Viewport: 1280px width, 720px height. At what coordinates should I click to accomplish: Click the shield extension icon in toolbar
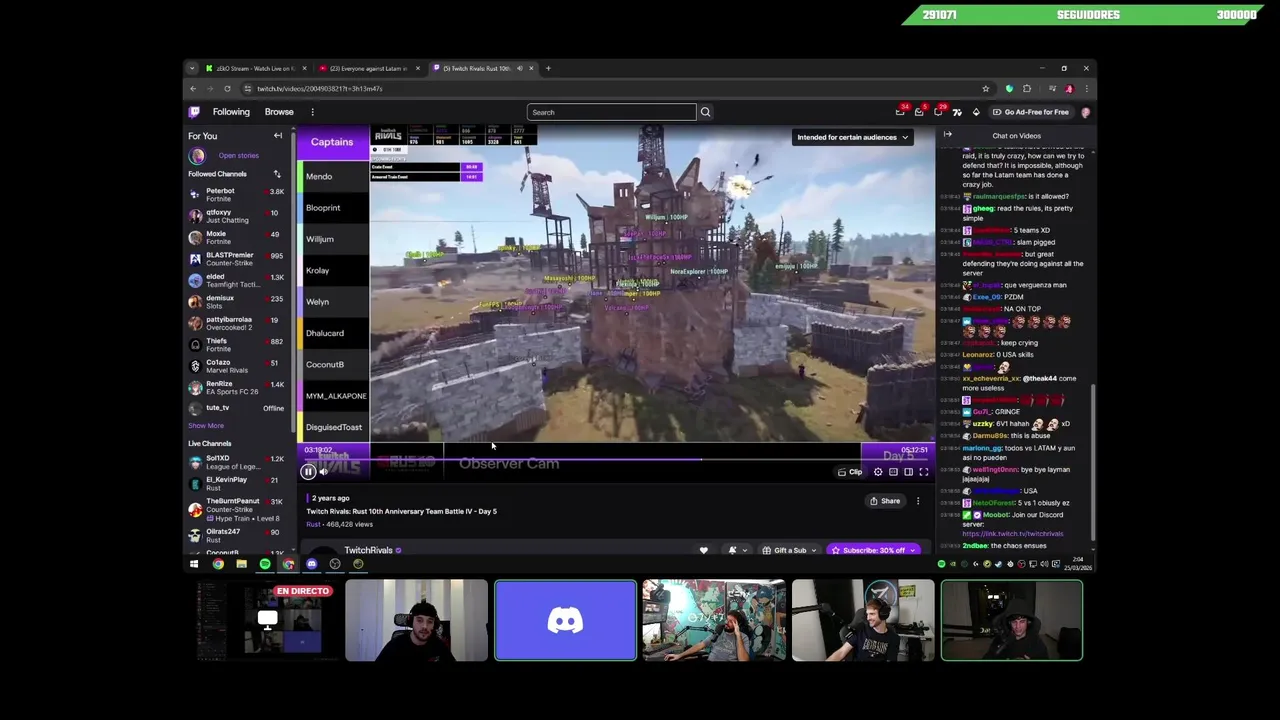point(1009,89)
